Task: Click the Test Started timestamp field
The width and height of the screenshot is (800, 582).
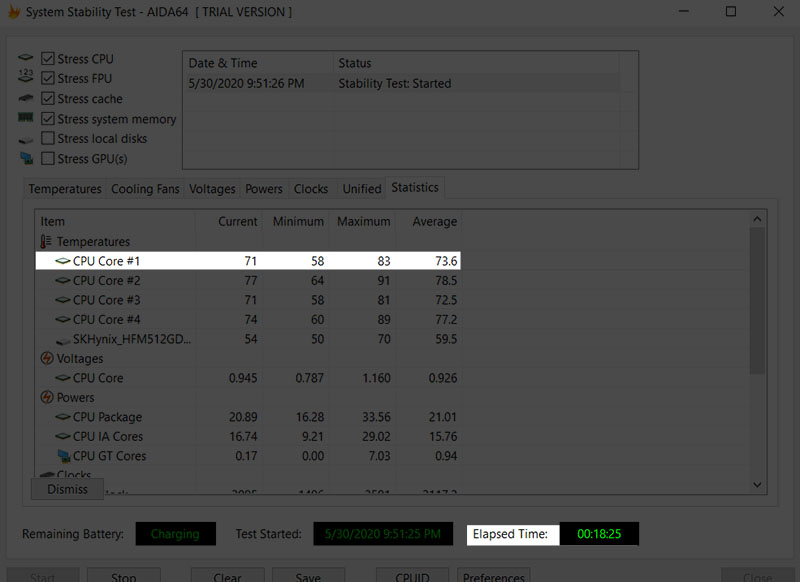Action: click(x=383, y=534)
